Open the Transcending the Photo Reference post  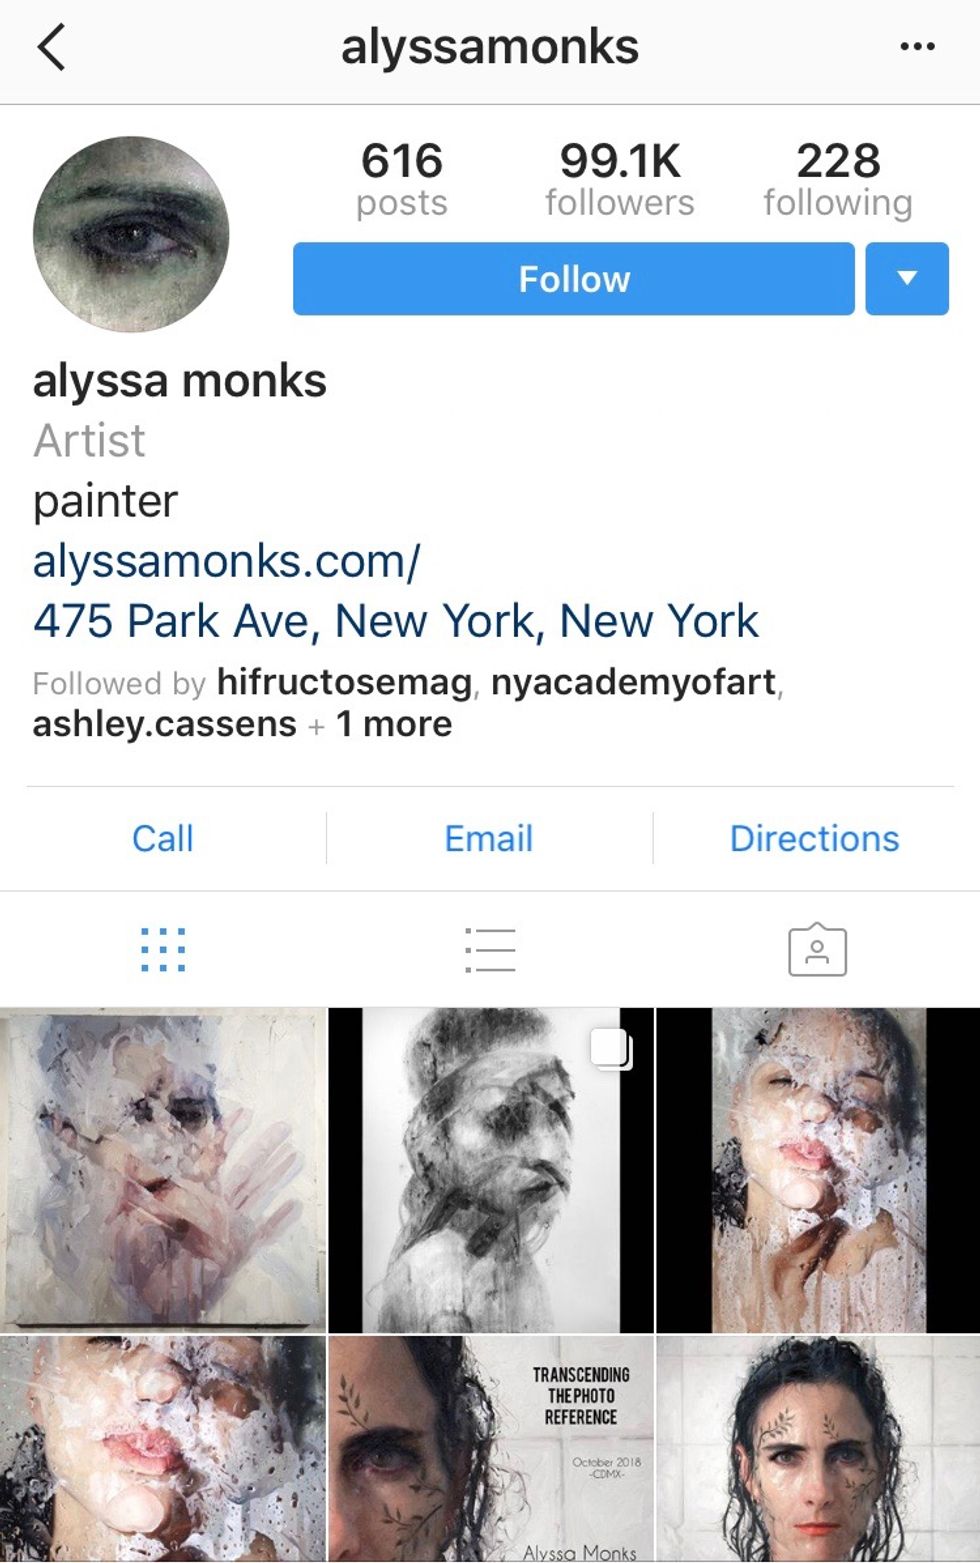(x=491, y=1449)
